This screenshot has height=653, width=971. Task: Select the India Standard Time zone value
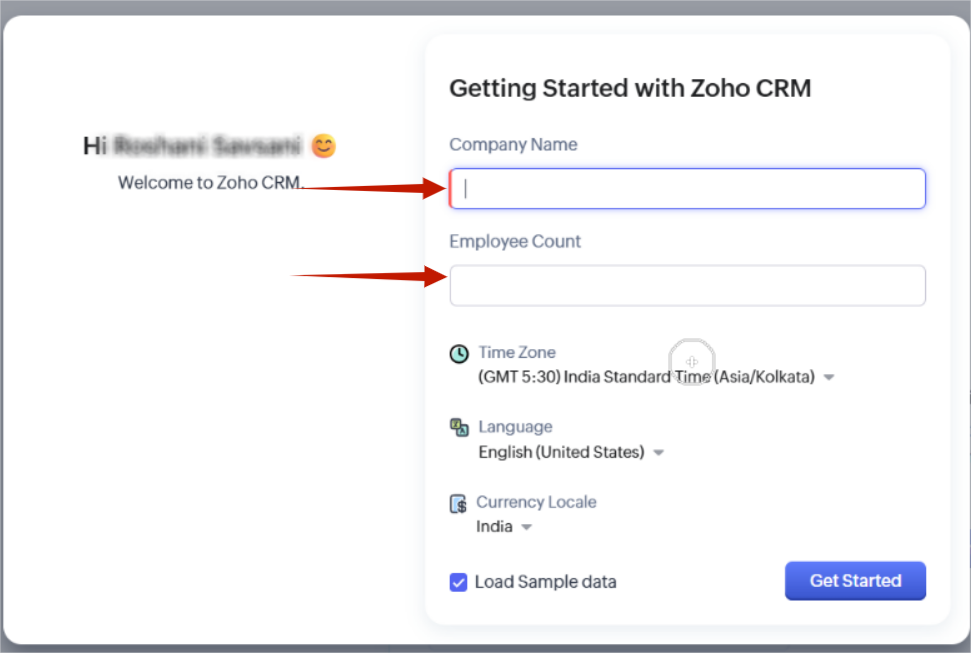pyautogui.click(x=646, y=377)
